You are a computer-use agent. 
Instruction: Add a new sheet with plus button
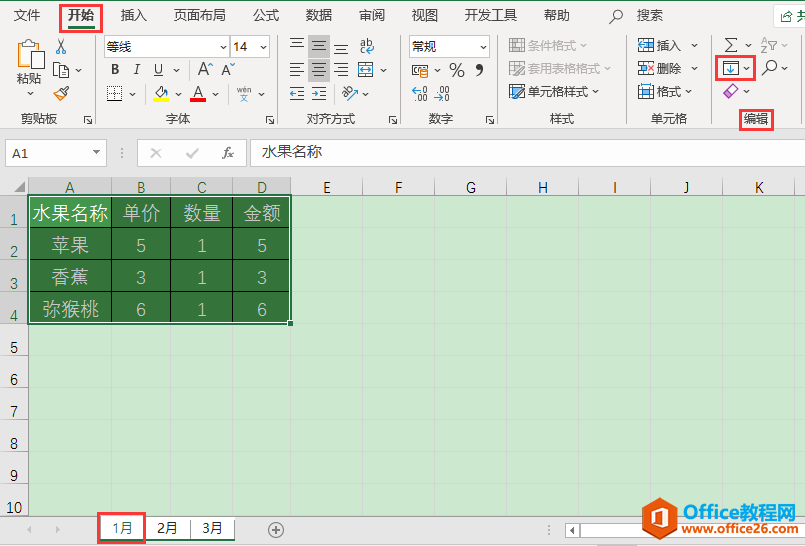pos(276,529)
